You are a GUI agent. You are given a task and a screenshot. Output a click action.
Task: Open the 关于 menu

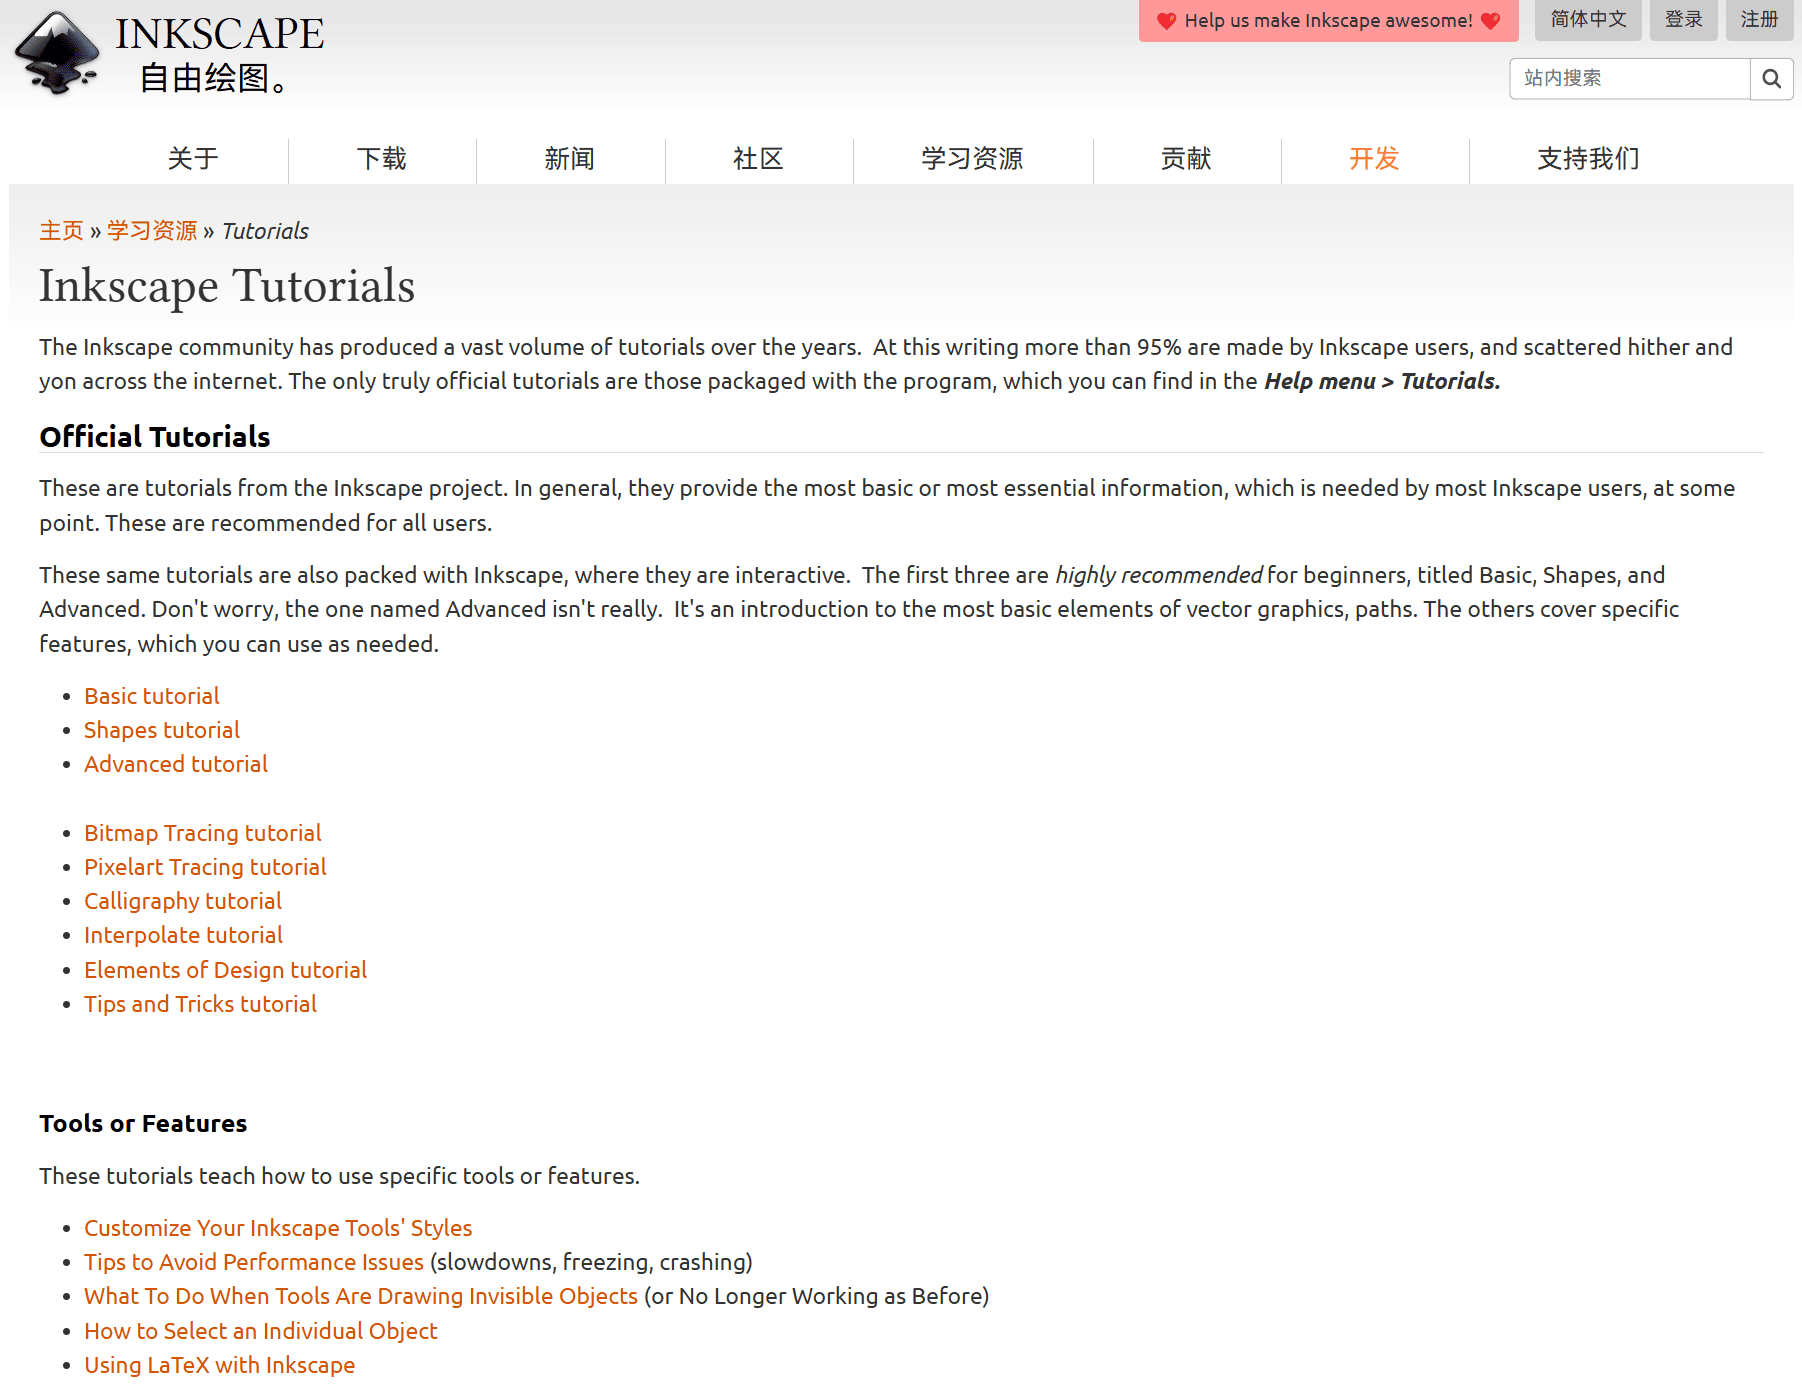point(193,159)
